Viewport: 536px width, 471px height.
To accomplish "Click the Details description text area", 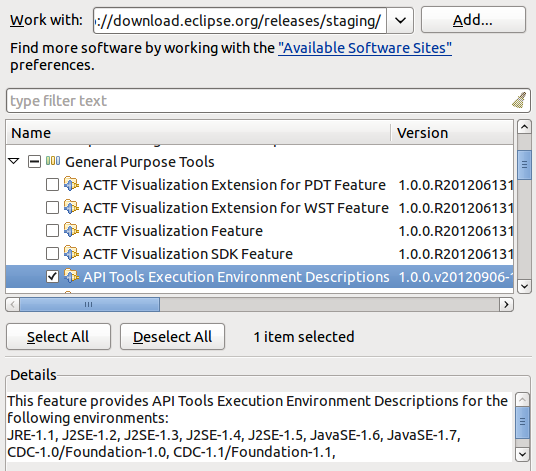I will point(259,427).
